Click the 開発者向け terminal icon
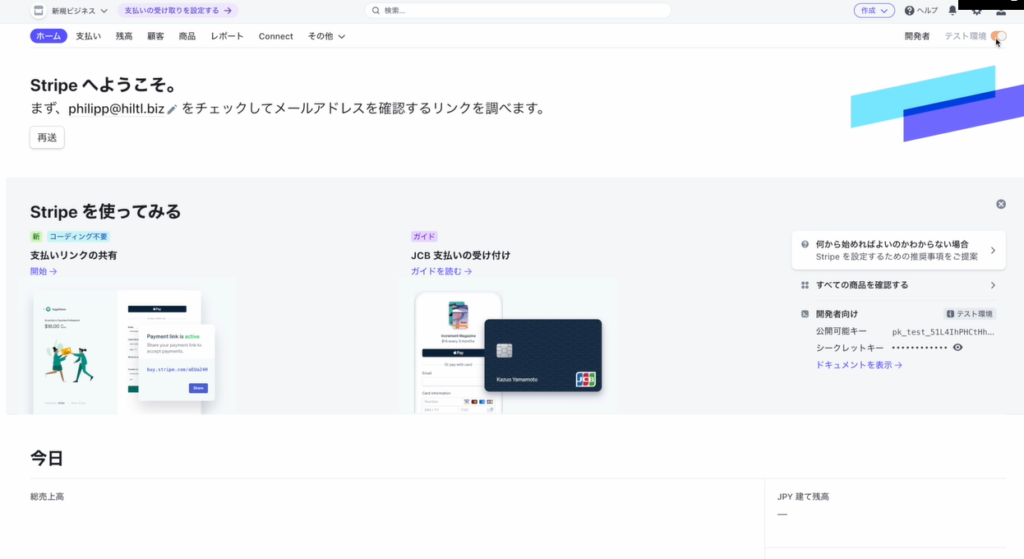Image resolution: width=1024 pixels, height=559 pixels. point(805,314)
